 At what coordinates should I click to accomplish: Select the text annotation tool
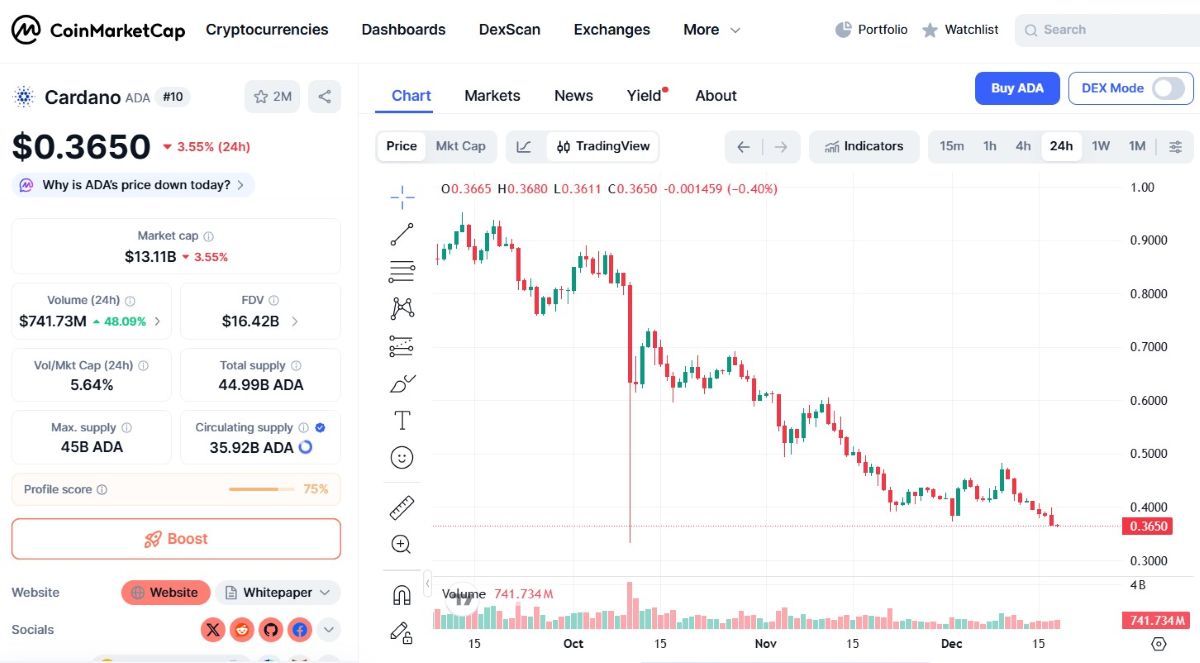tap(402, 420)
